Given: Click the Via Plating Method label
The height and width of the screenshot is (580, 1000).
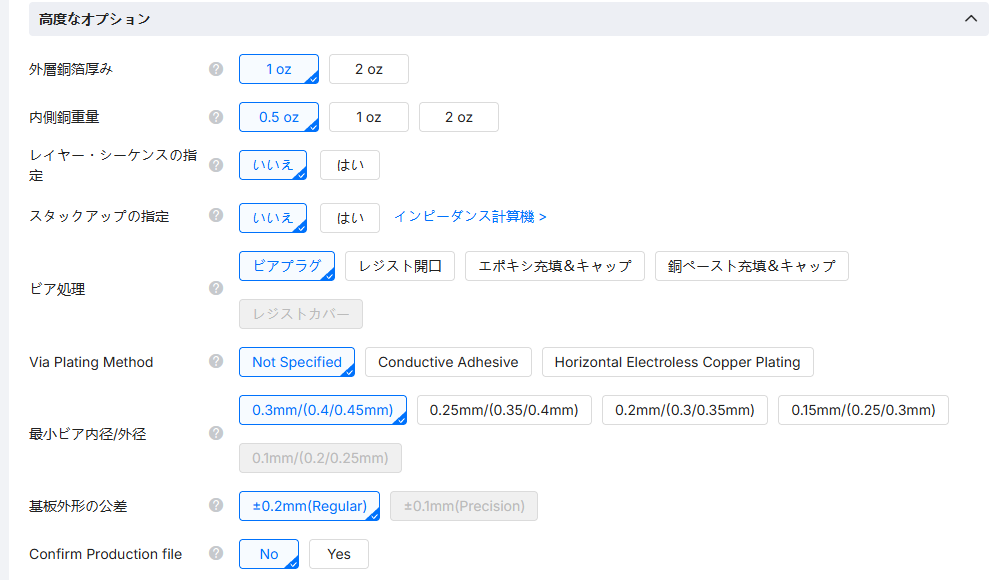Looking at the screenshot, I should coord(91,362).
